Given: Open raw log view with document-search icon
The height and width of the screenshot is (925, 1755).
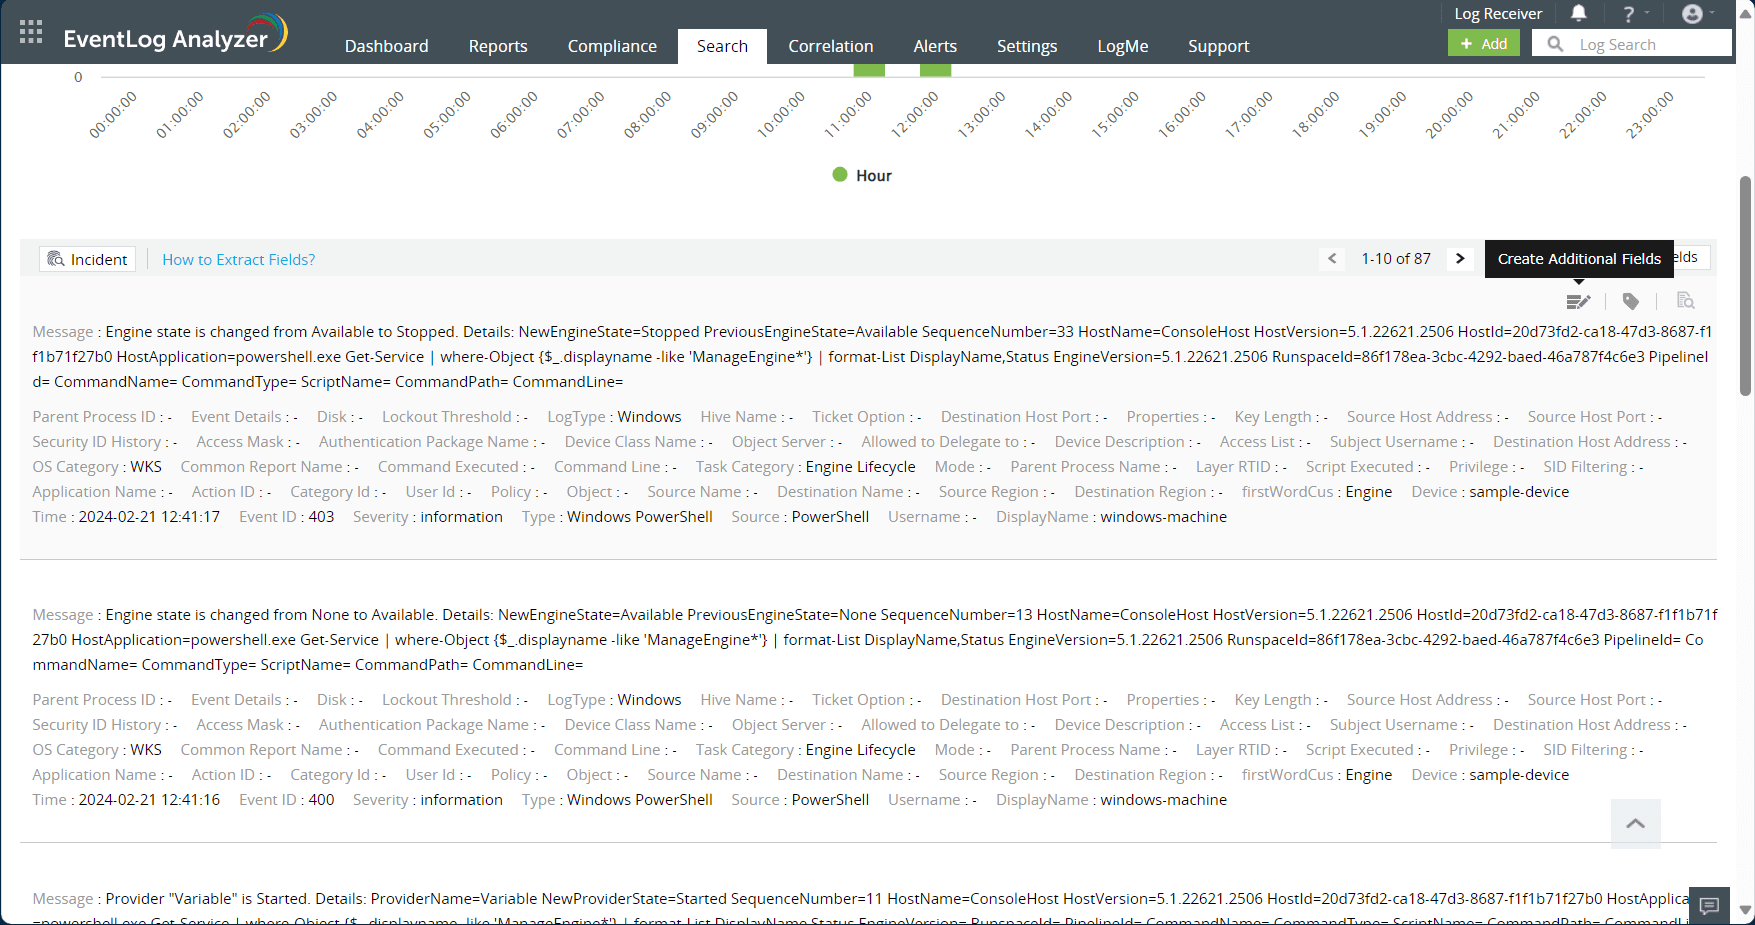Looking at the screenshot, I should 1686,300.
